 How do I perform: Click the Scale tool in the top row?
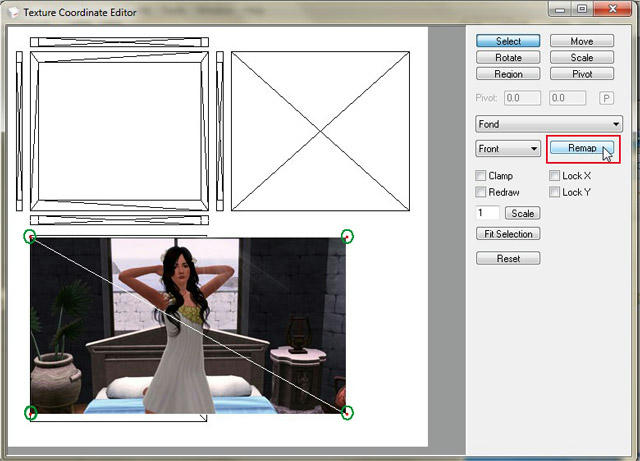[582, 58]
